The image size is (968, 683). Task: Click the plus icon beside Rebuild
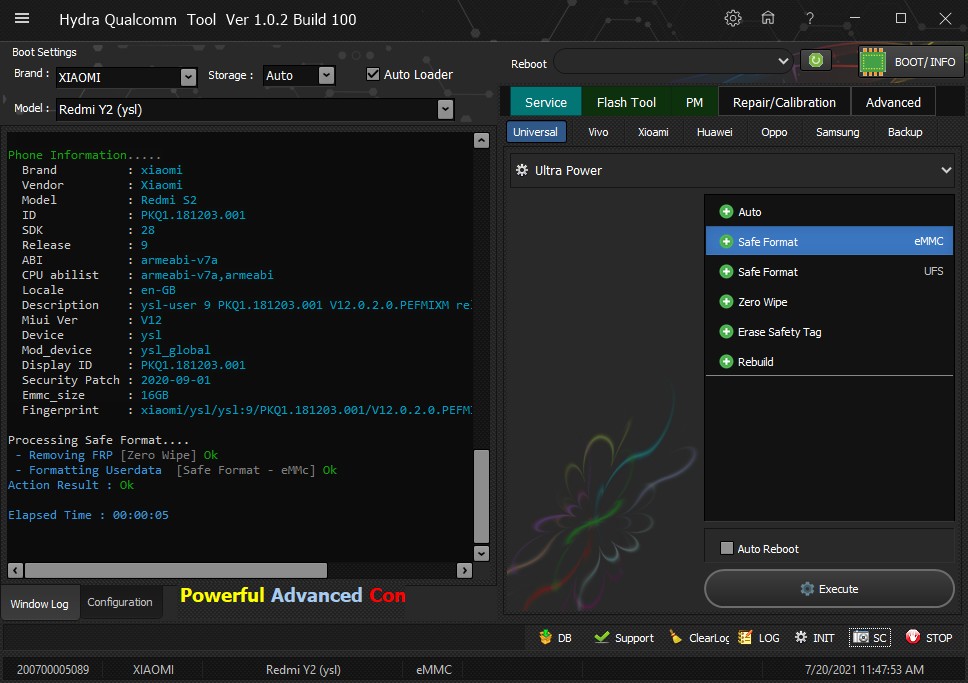(x=726, y=362)
